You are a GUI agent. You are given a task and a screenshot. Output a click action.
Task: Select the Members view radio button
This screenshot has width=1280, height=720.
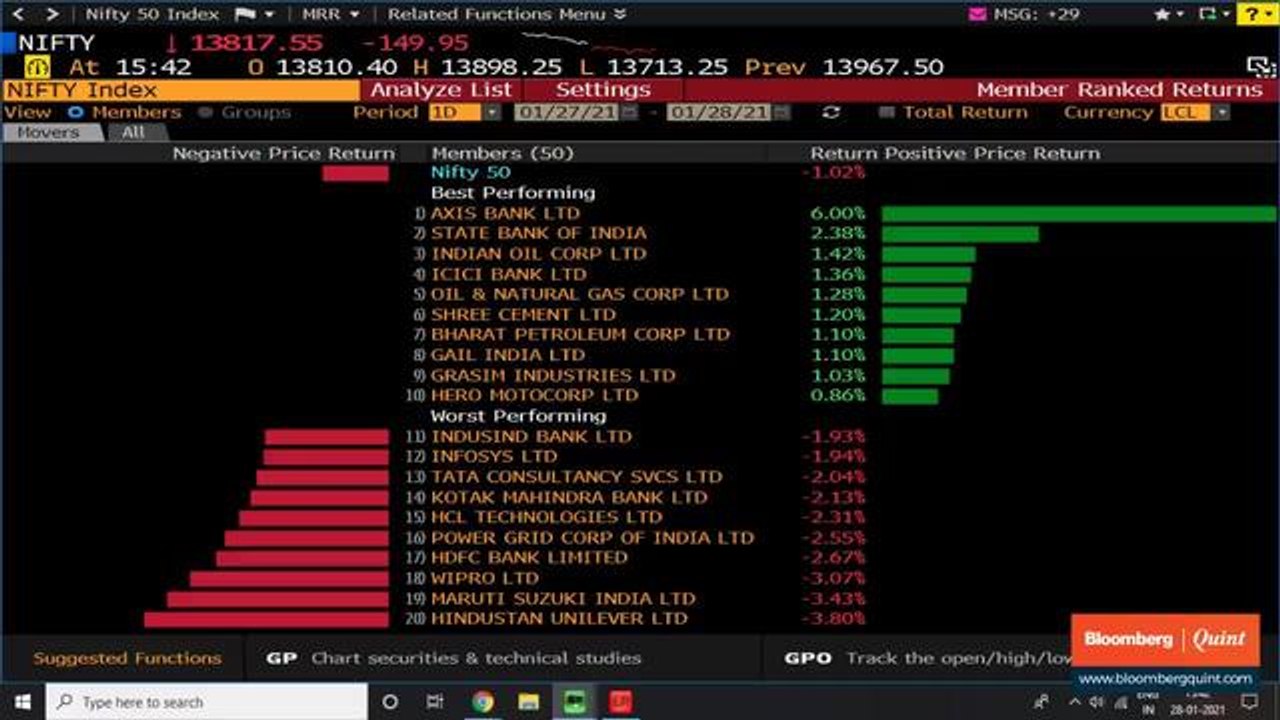click(75, 112)
